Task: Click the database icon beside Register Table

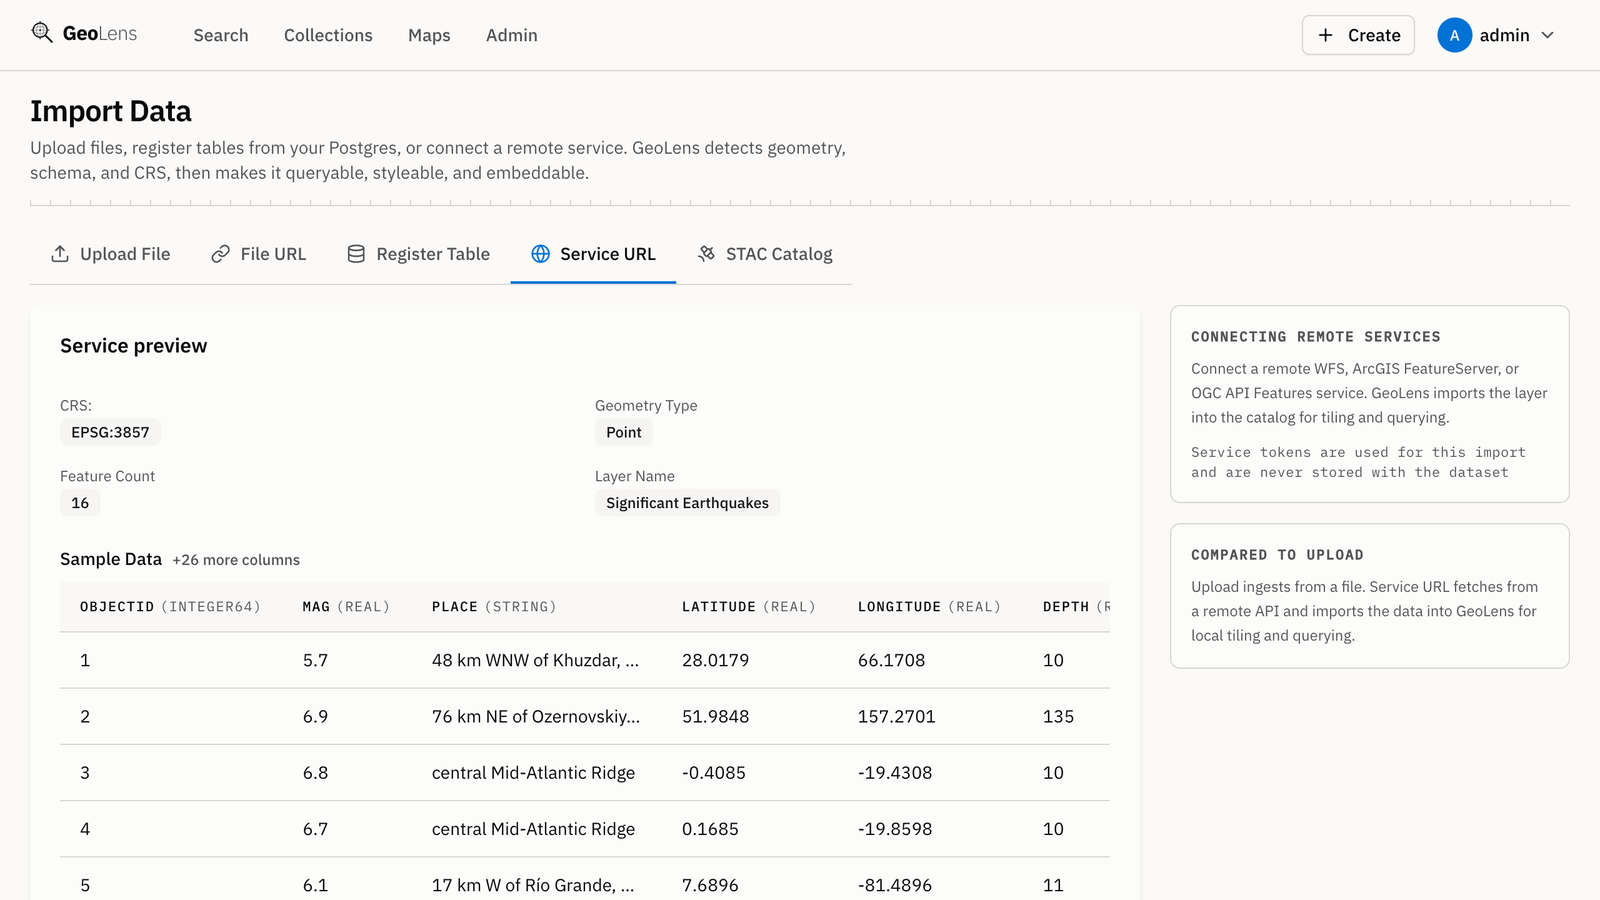Action: (356, 254)
